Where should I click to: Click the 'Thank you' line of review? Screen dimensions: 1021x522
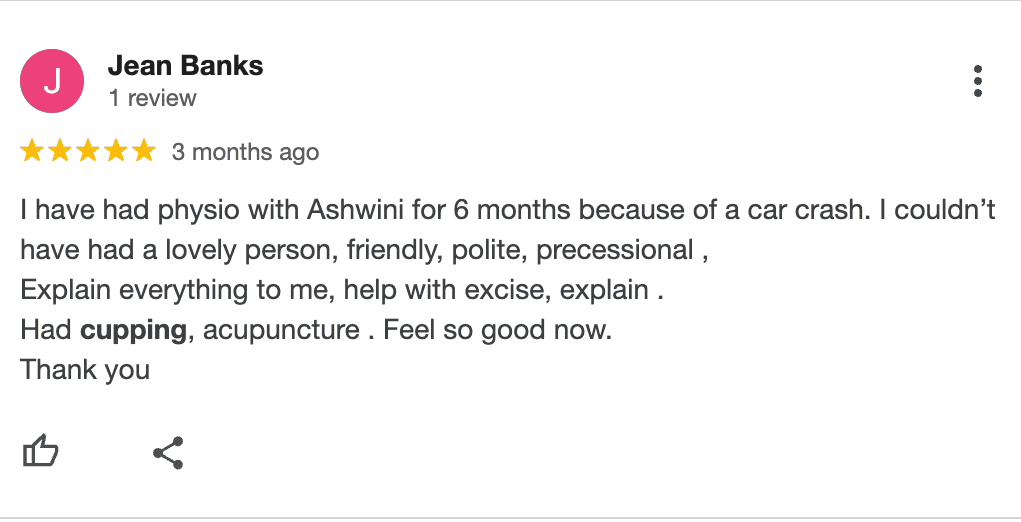pyautogui.click(x=85, y=369)
